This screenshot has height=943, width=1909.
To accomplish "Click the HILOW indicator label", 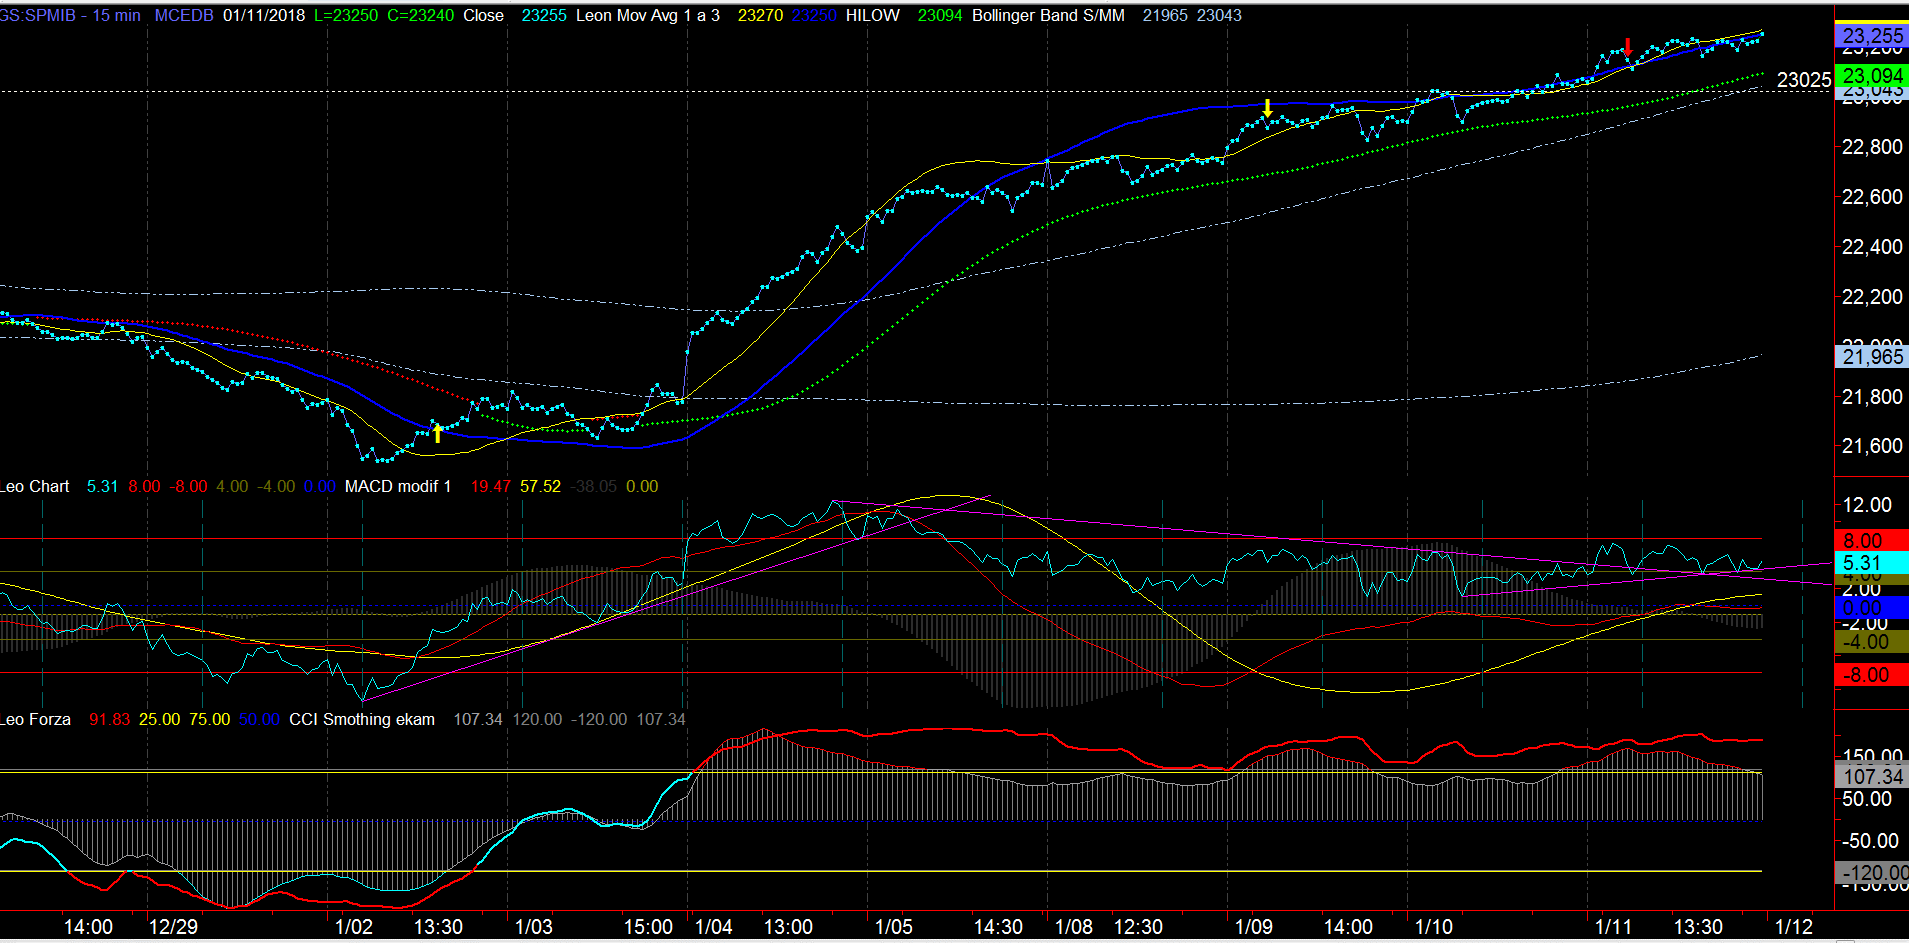I will click(872, 16).
